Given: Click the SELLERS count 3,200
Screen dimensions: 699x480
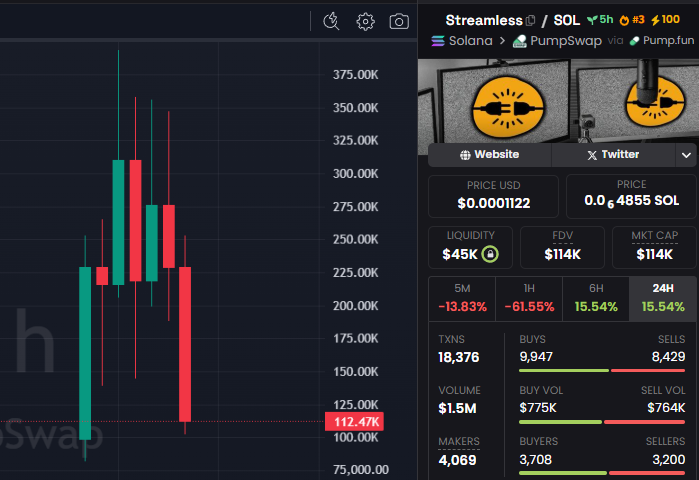Looking at the screenshot, I should pos(669,459).
